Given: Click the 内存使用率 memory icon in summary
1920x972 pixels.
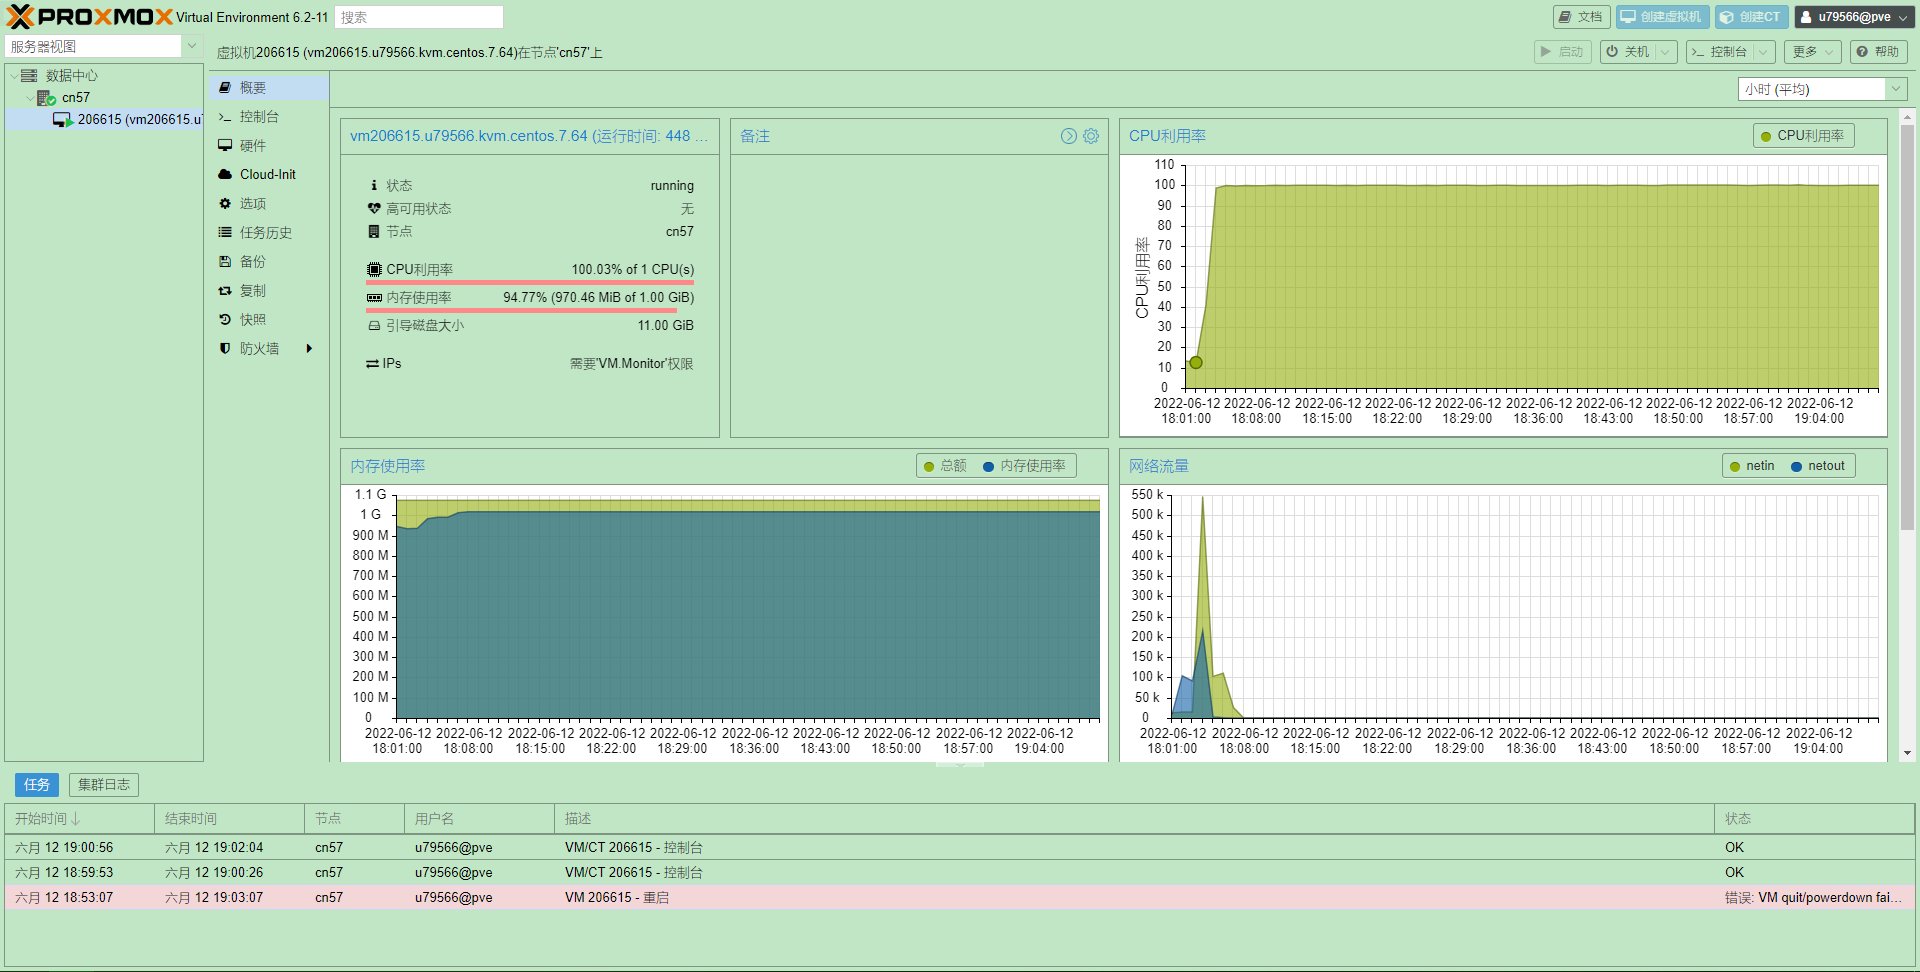Looking at the screenshot, I should pyautogui.click(x=374, y=298).
